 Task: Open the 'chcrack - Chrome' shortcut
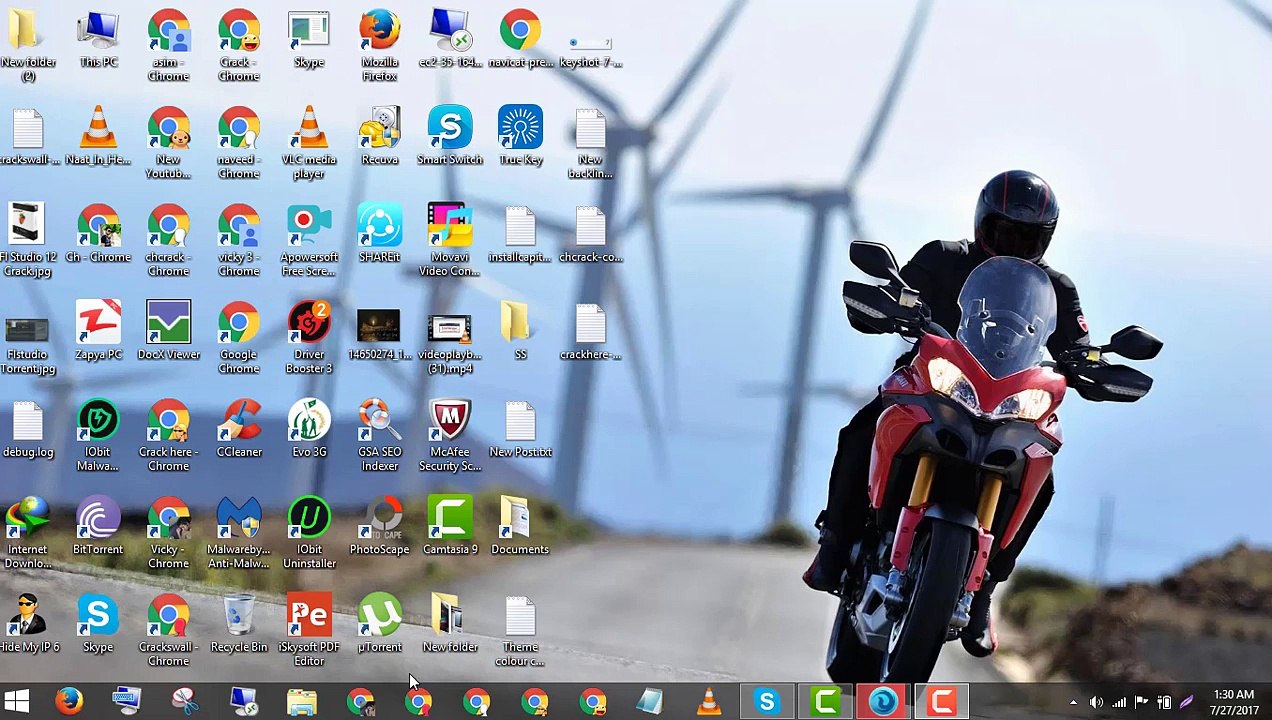click(x=168, y=240)
